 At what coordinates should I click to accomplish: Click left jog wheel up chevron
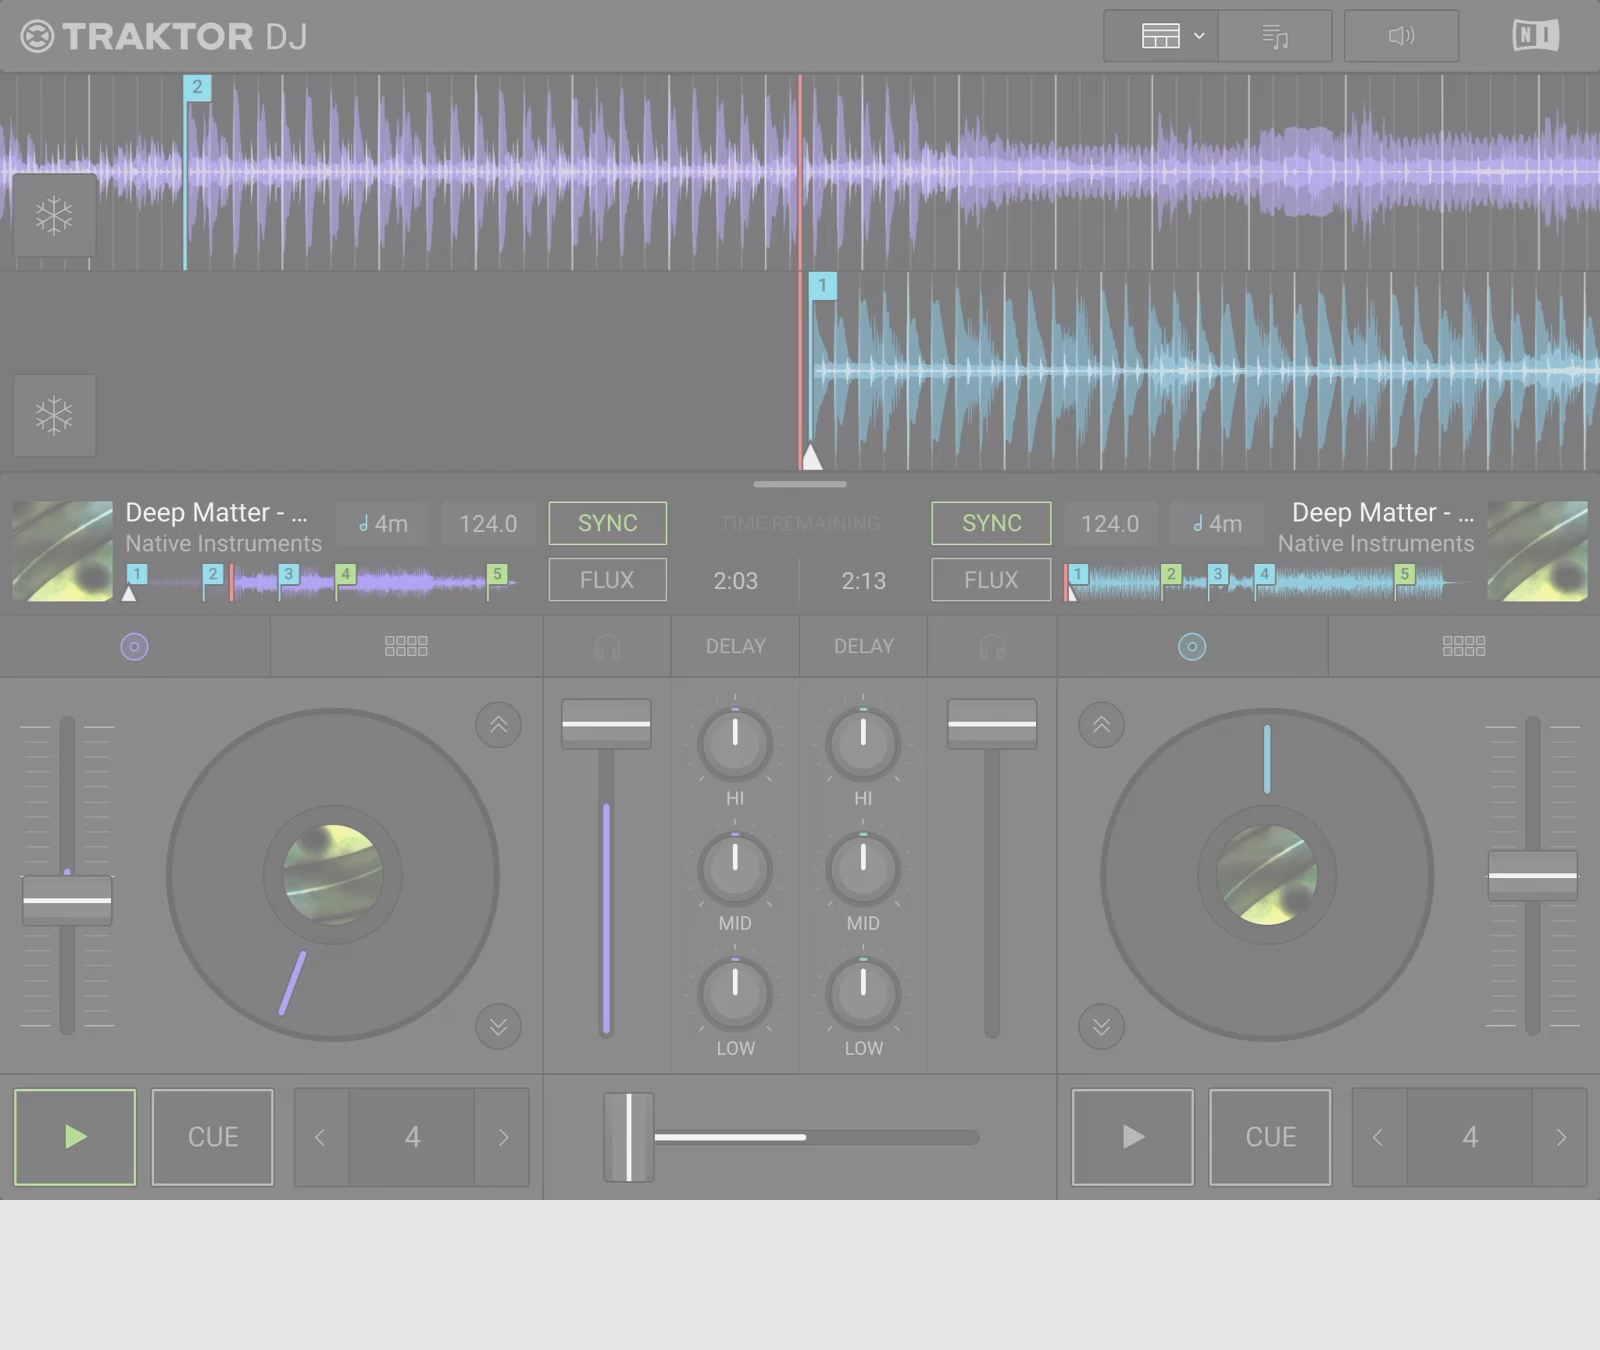click(498, 725)
